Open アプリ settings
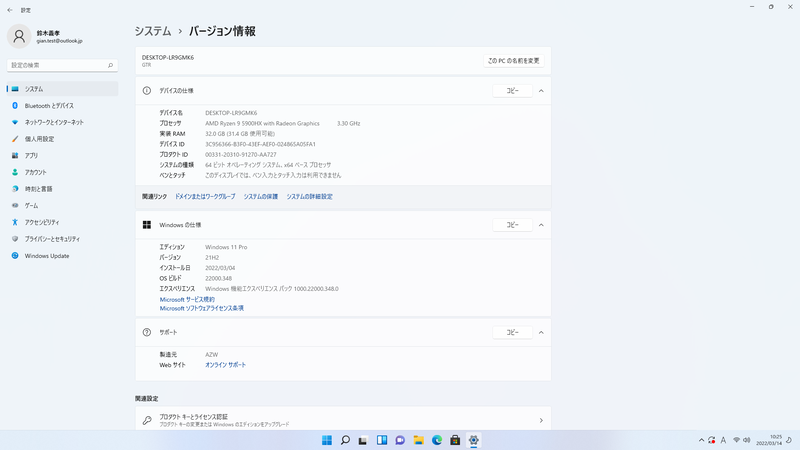Image resolution: width=800 pixels, height=450 pixels. [62, 156]
